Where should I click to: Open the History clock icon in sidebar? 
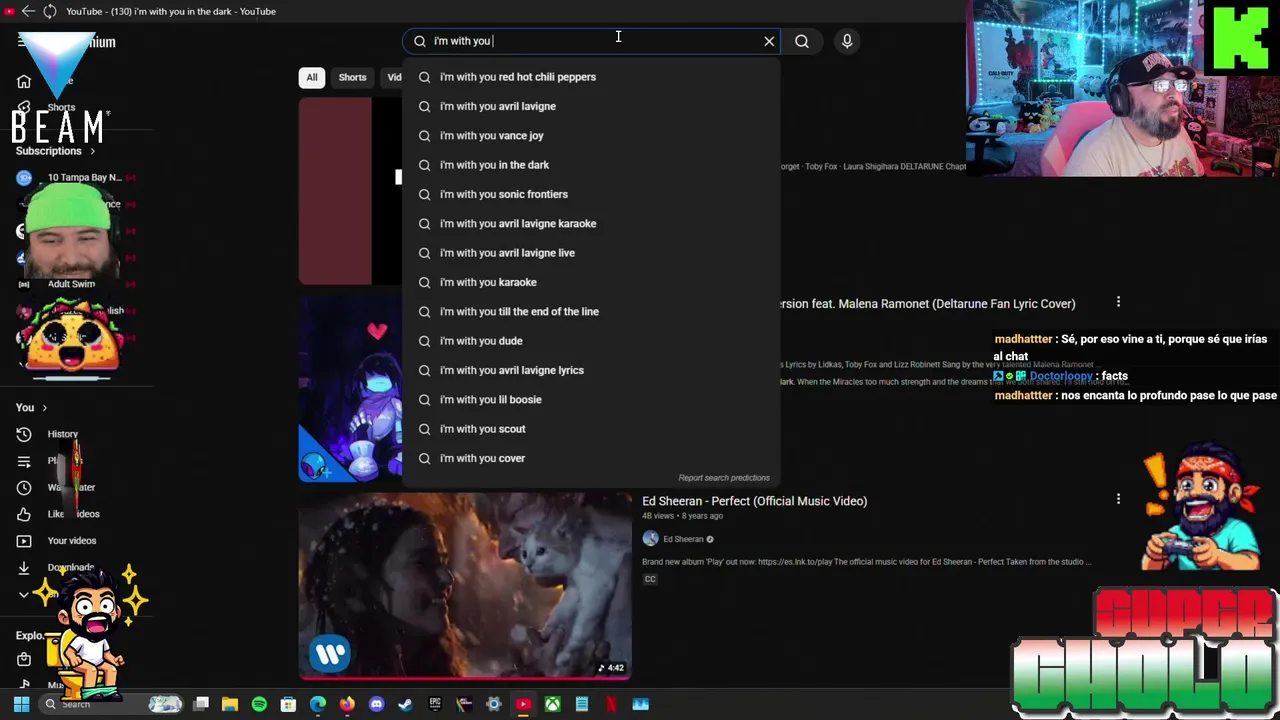point(24,434)
